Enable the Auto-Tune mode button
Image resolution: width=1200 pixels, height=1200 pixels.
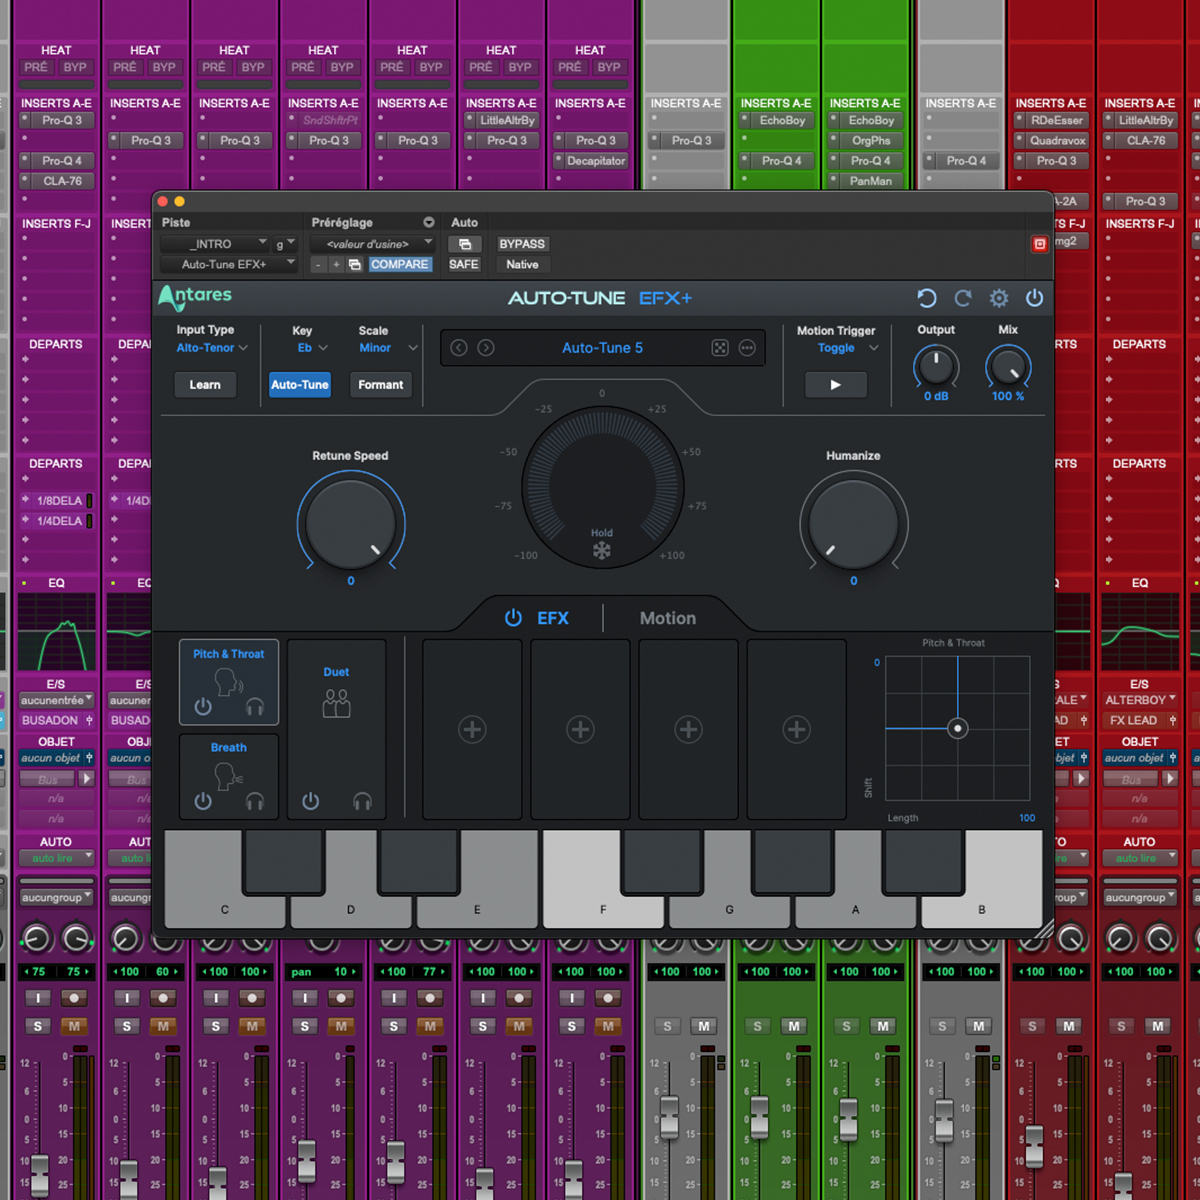click(x=300, y=385)
